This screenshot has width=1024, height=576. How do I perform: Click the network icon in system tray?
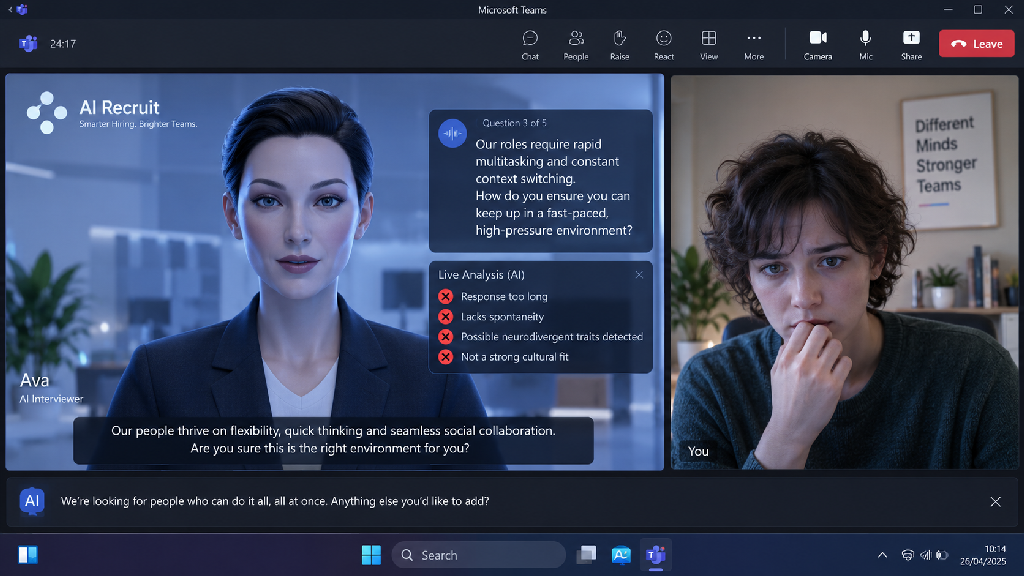pyautogui.click(x=908, y=555)
